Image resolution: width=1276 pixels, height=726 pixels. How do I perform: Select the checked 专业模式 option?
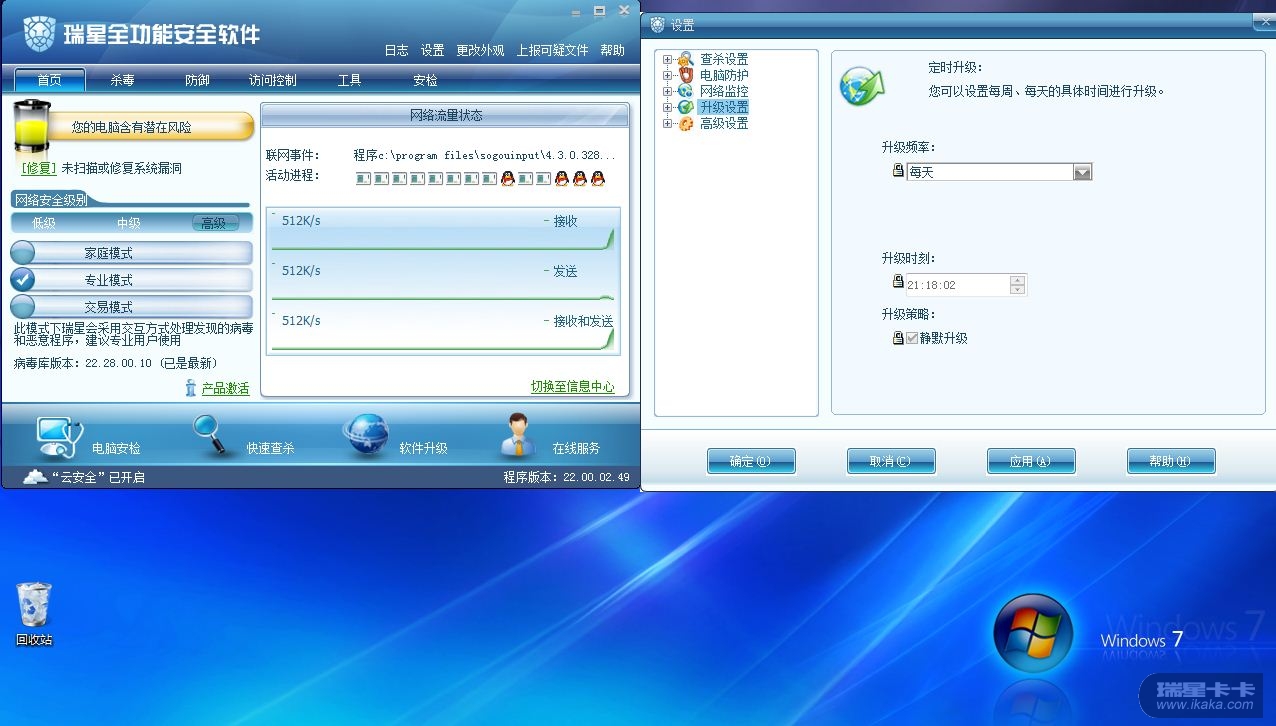click(x=131, y=280)
